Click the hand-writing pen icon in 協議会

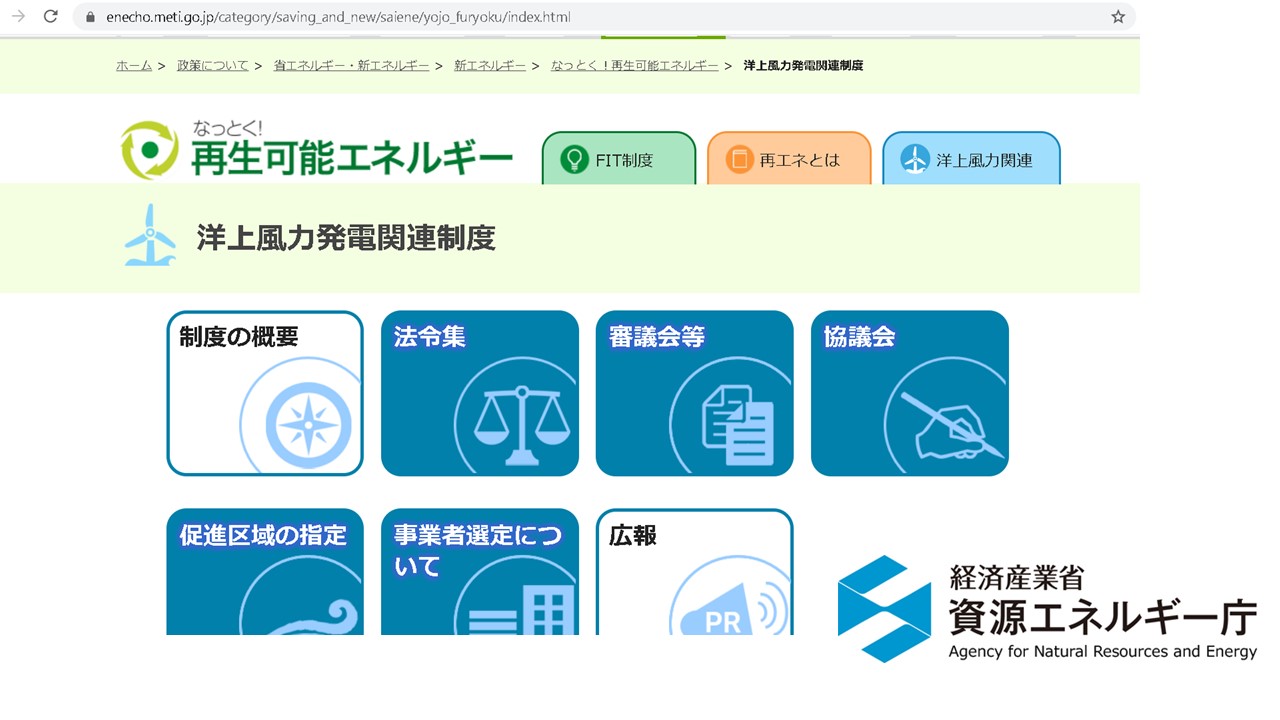951,425
